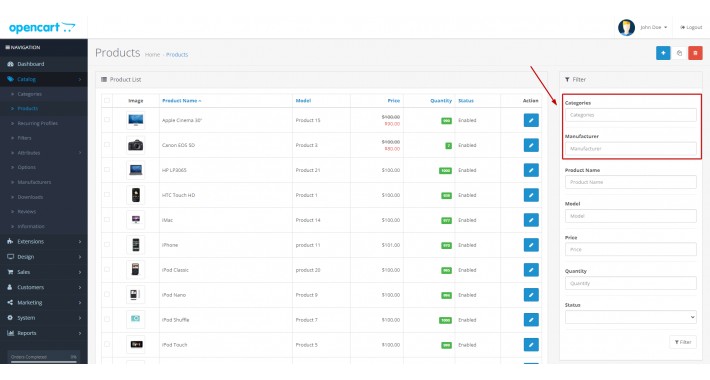The image size is (710, 380).
Task: Click the System gear icon
Action: [10, 317]
